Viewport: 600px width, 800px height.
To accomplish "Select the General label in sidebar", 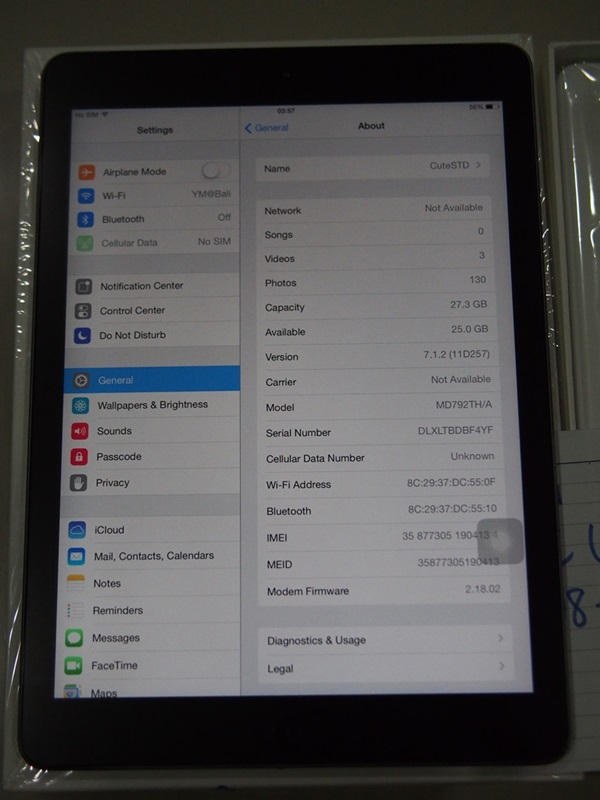I will pyautogui.click(x=116, y=380).
